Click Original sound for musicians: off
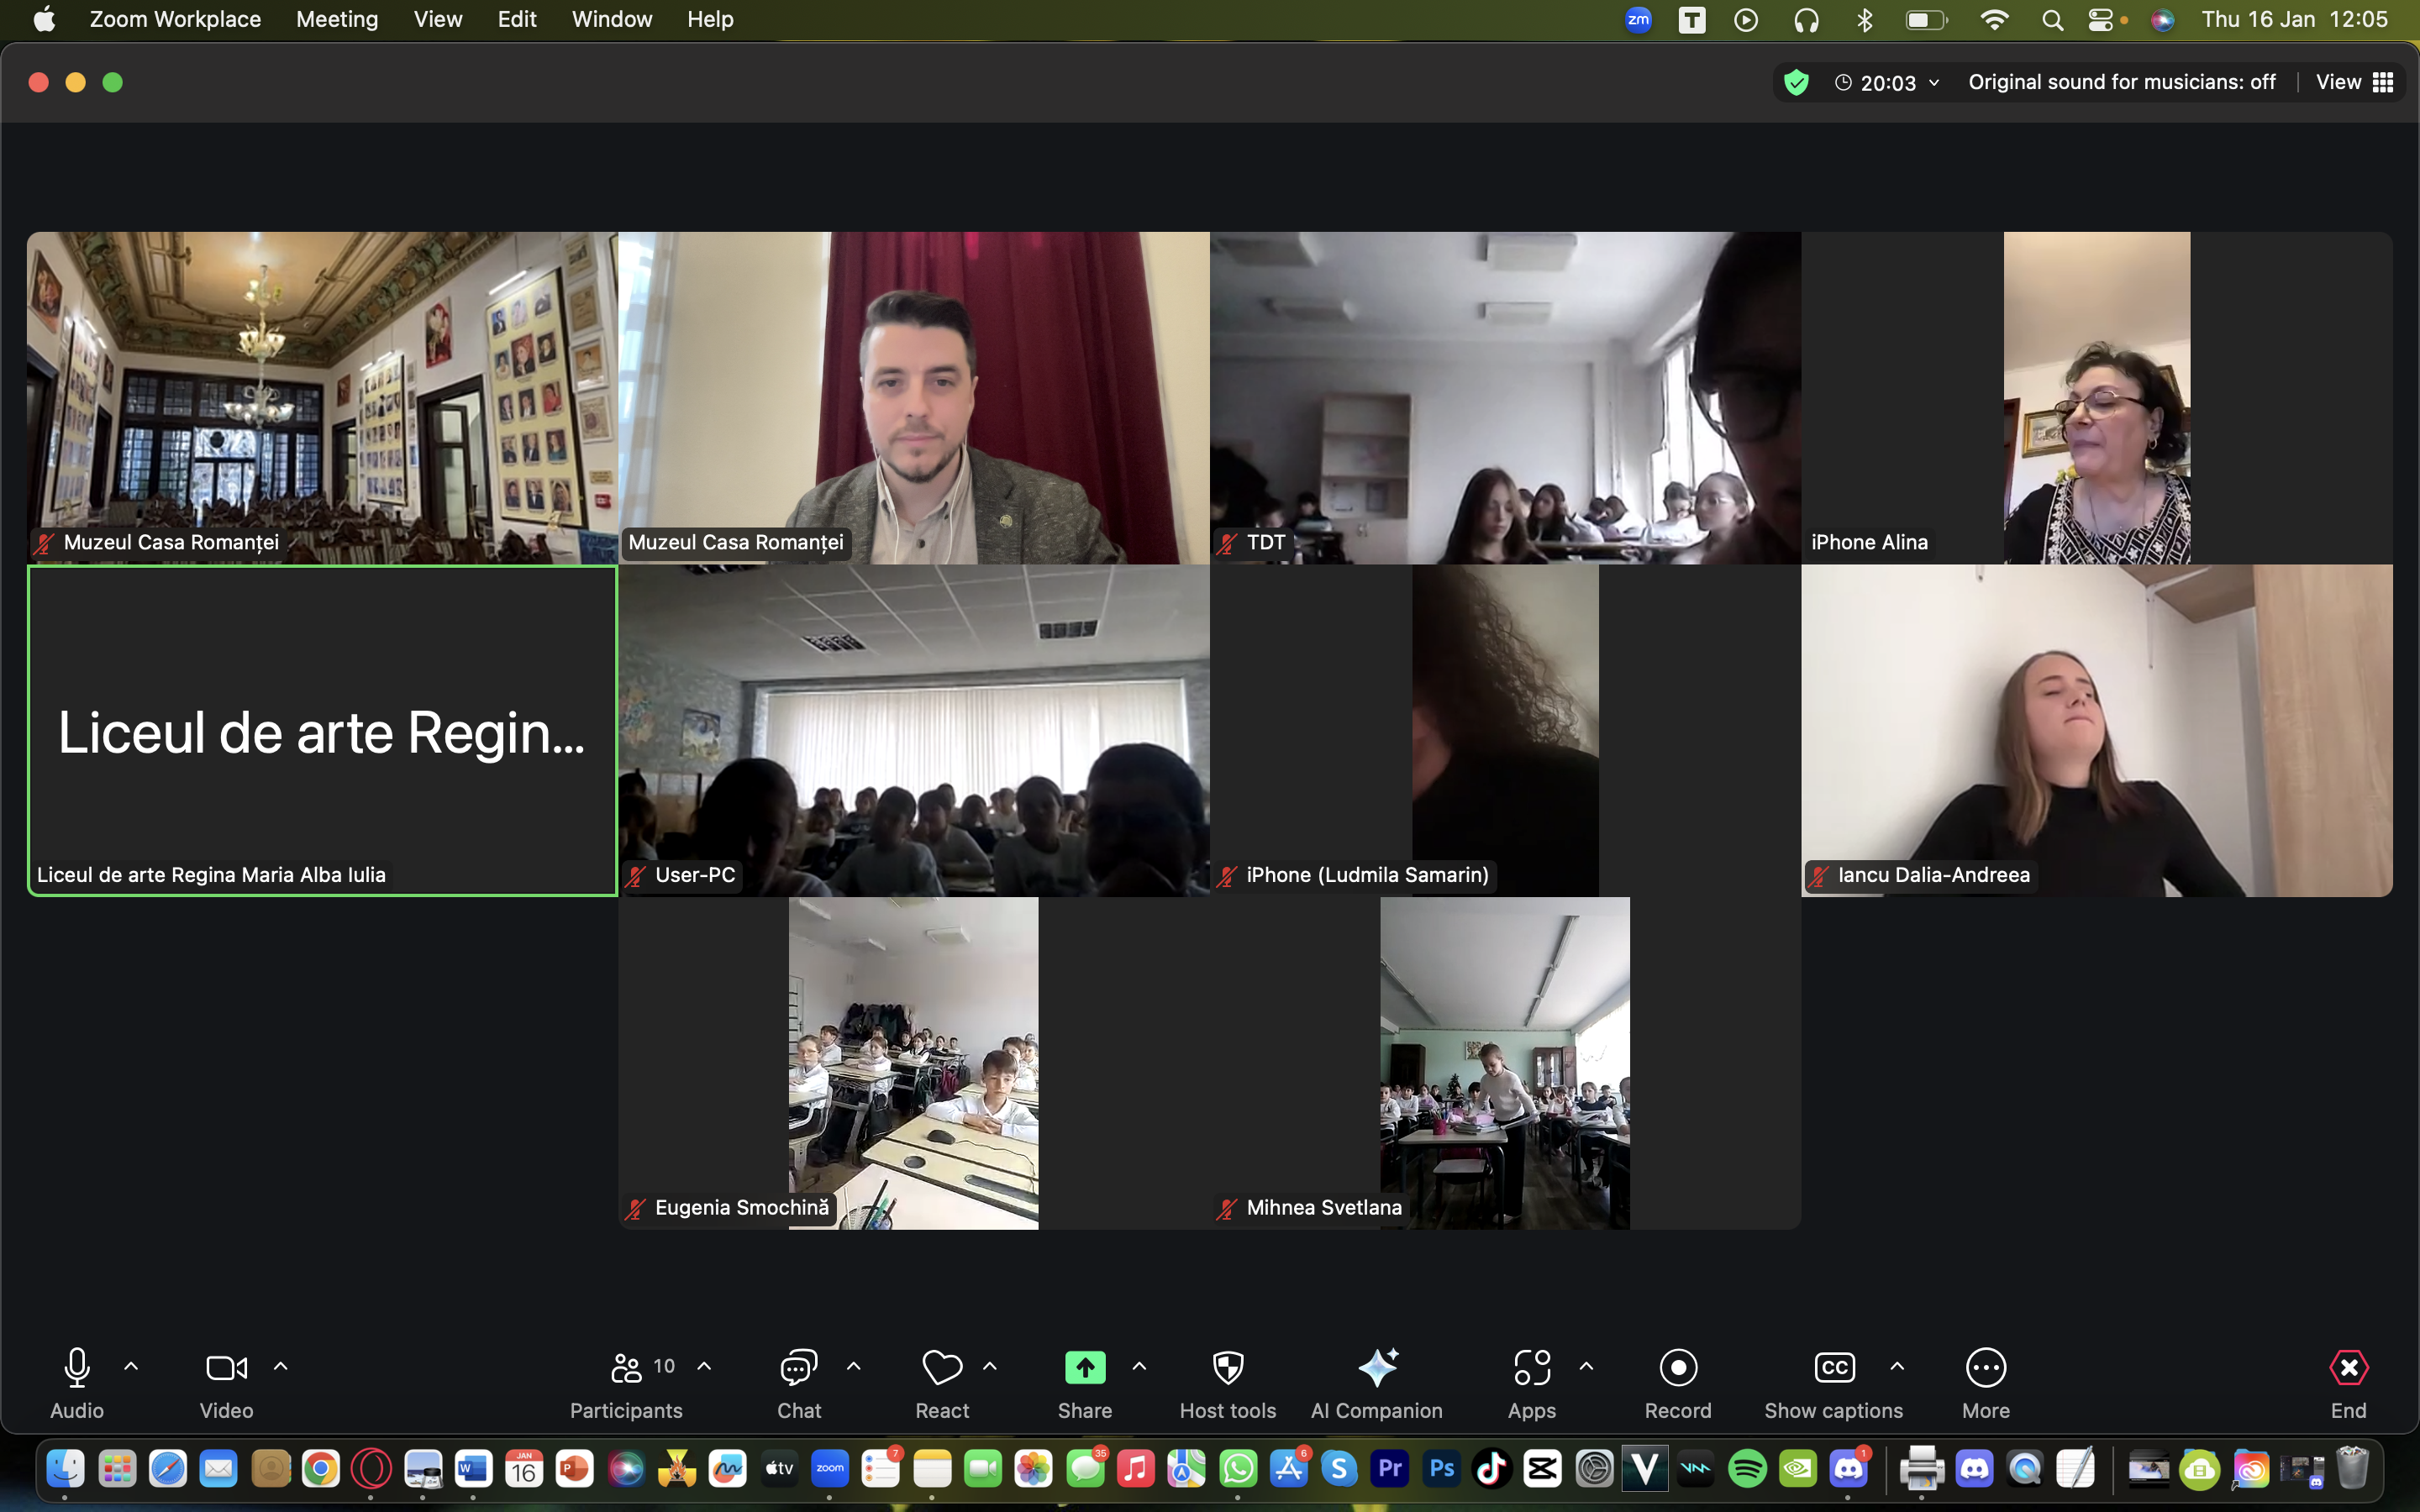Viewport: 2420px width, 1512px height. [x=2121, y=83]
